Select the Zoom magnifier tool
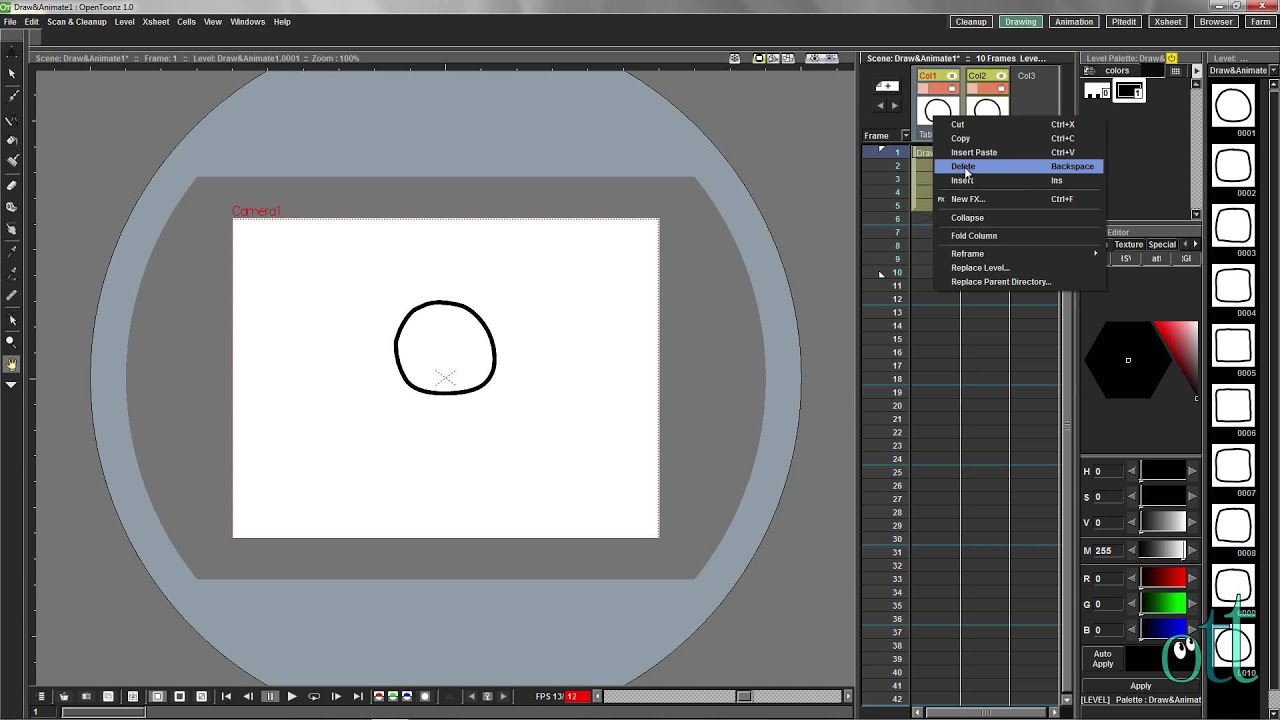The height and width of the screenshot is (720, 1280). pyautogui.click(x=12, y=342)
